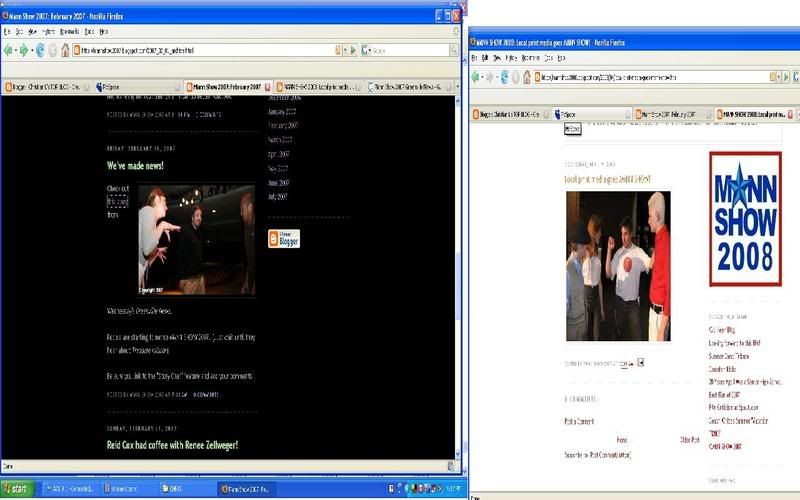This screenshot has width=800, height=500.
Task: Go Home in left Firefox window
Action: click(65, 50)
